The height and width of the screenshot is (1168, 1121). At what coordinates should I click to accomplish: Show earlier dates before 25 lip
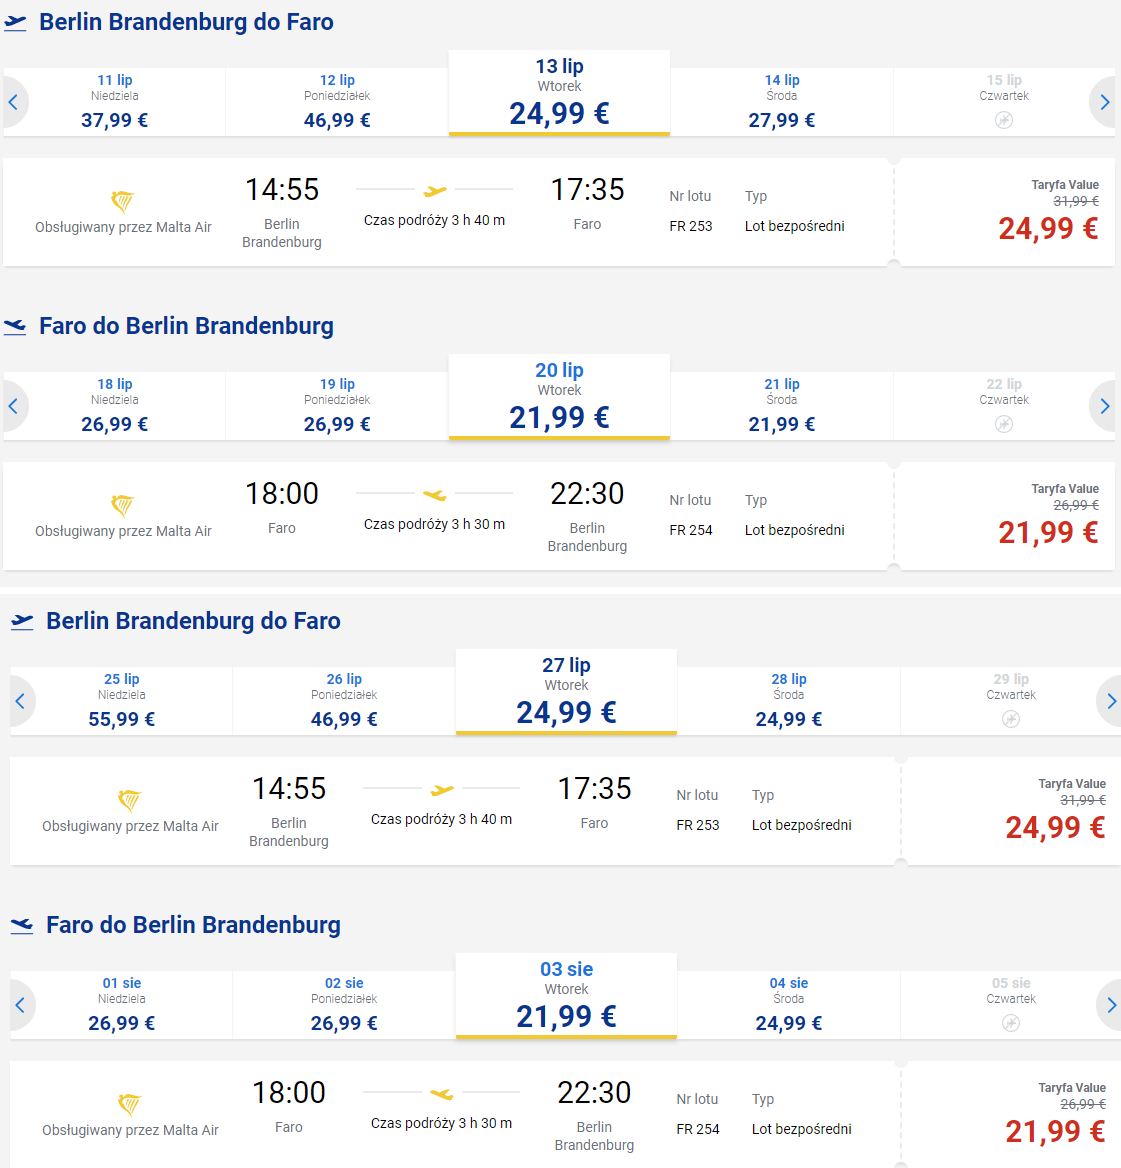(21, 701)
